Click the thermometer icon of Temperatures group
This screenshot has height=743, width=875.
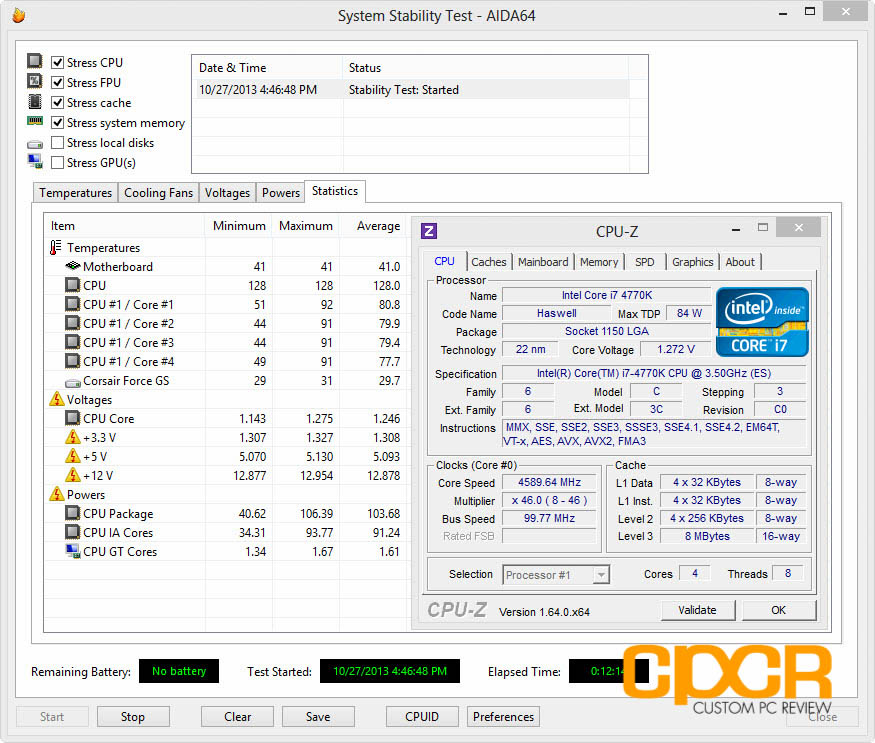click(55, 247)
